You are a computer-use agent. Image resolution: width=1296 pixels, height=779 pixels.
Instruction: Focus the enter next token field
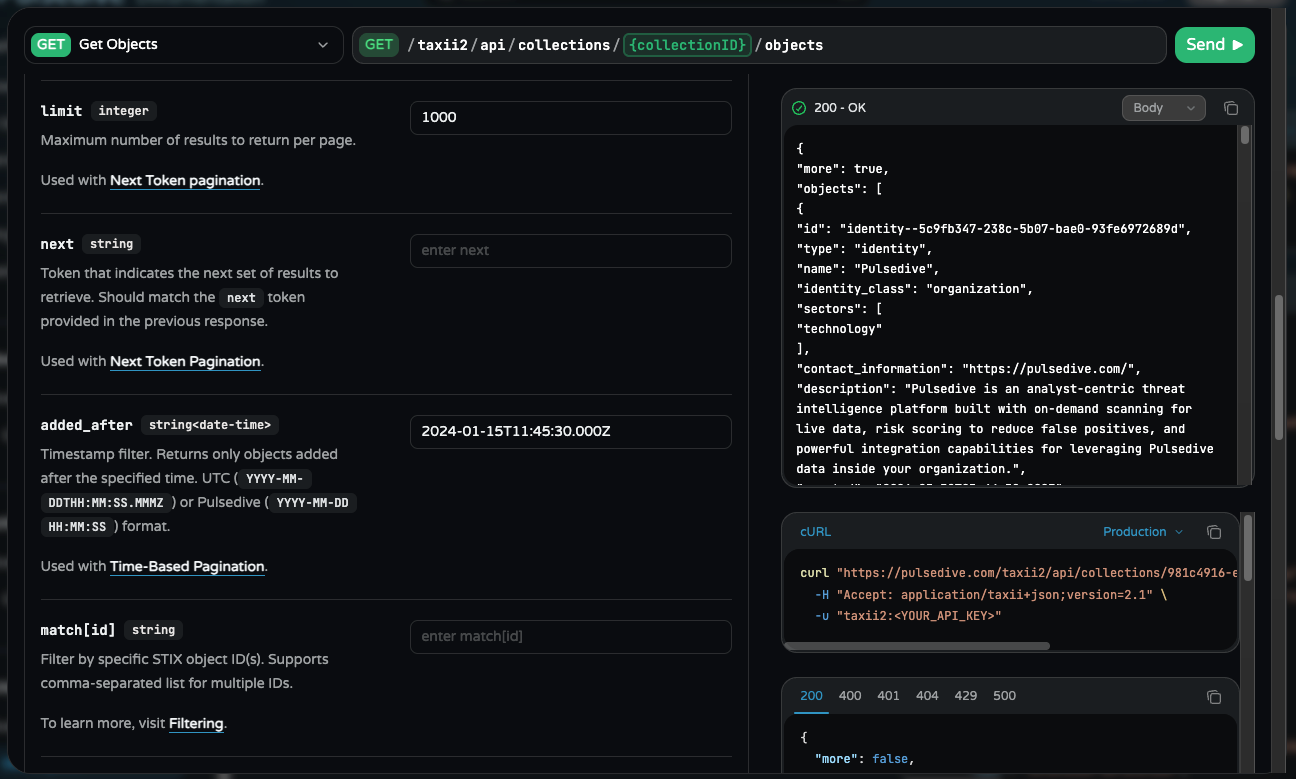coord(570,251)
